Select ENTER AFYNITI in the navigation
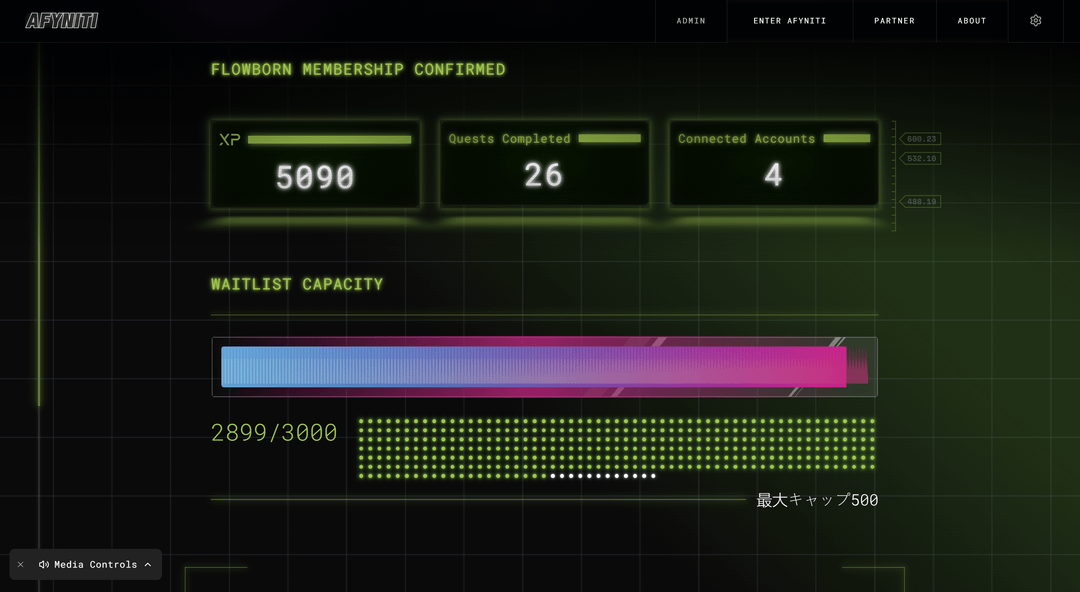 click(x=789, y=21)
